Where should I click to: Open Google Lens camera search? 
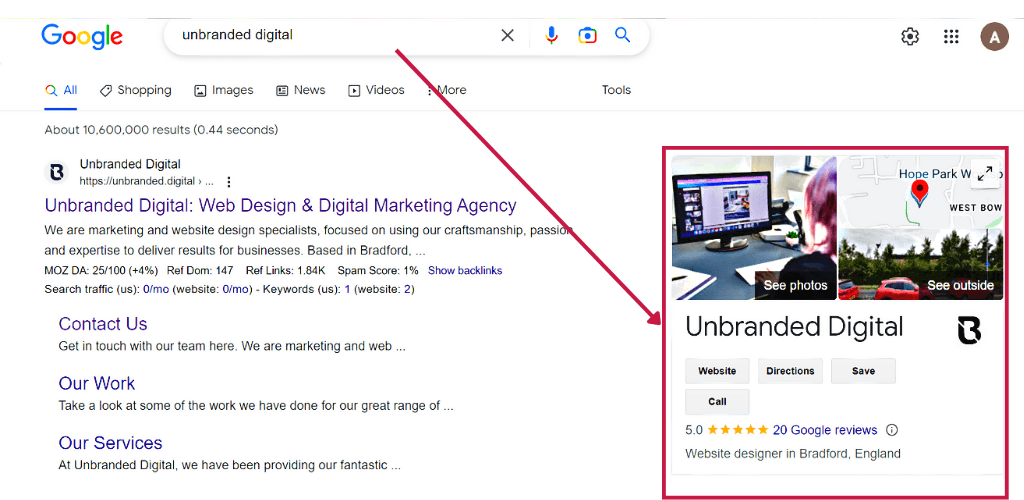pos(587,36)
